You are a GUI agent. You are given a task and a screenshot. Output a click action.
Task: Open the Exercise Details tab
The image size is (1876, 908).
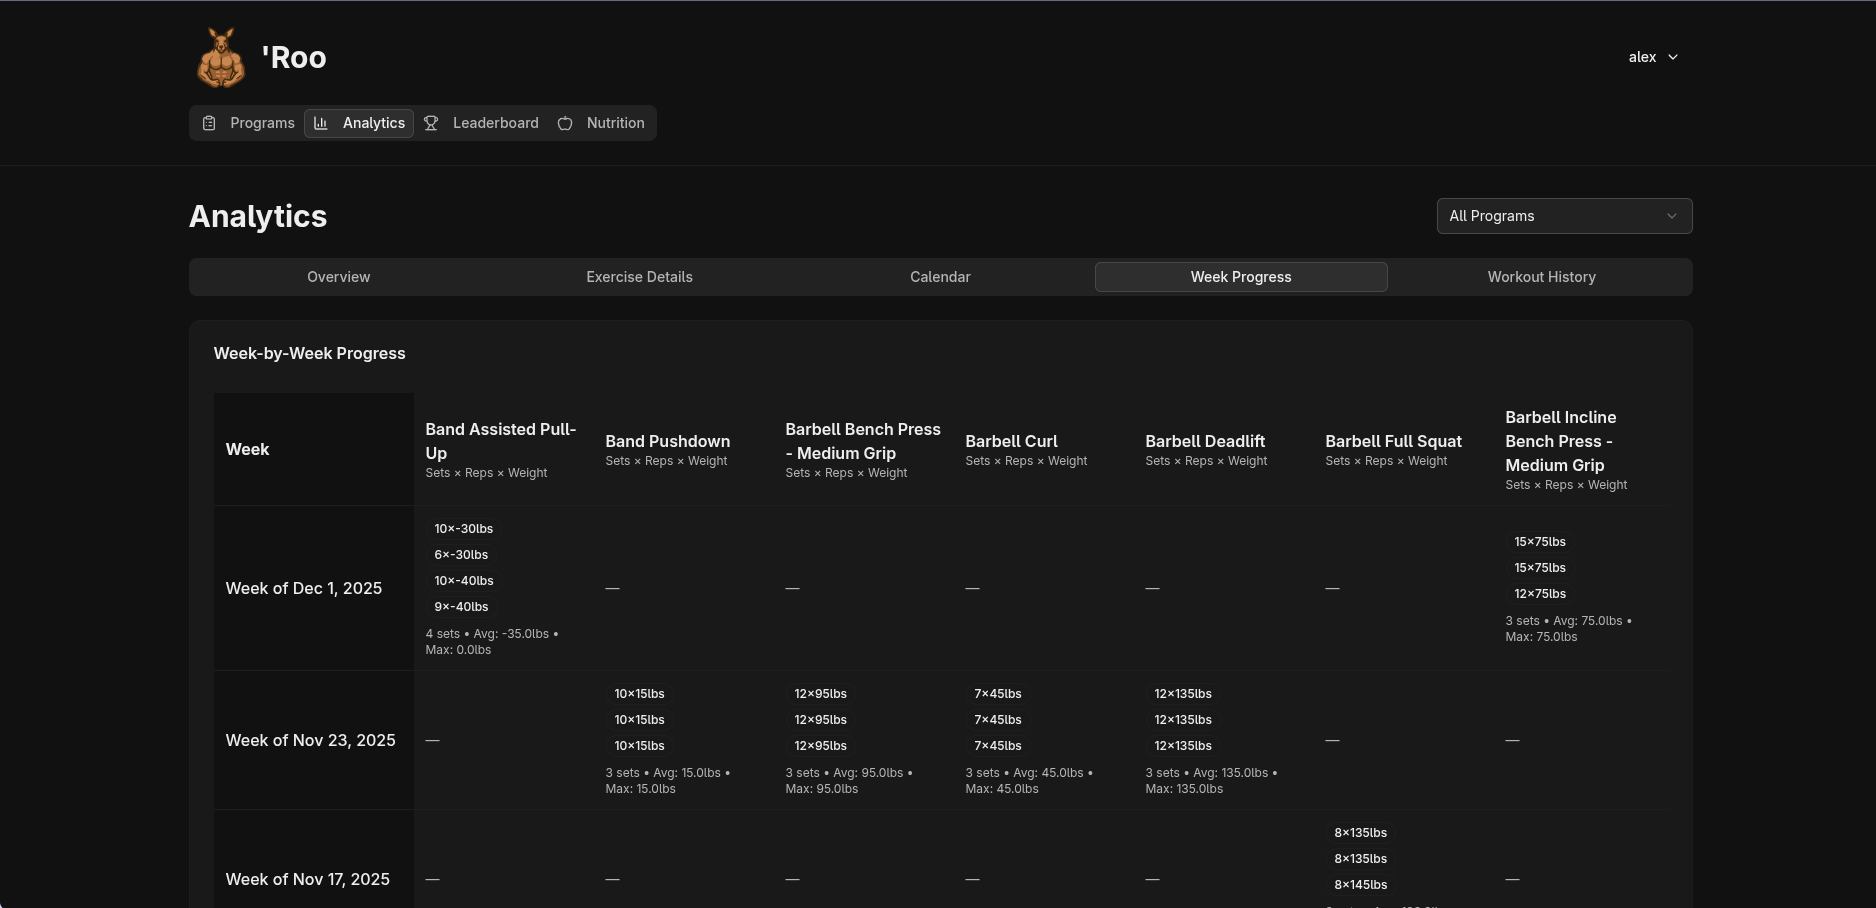639,277
